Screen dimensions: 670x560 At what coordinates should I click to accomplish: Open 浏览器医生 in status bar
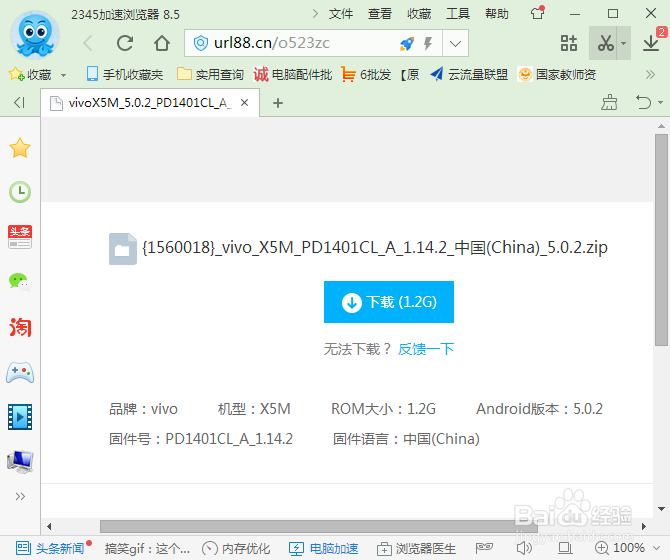point(417,548)
